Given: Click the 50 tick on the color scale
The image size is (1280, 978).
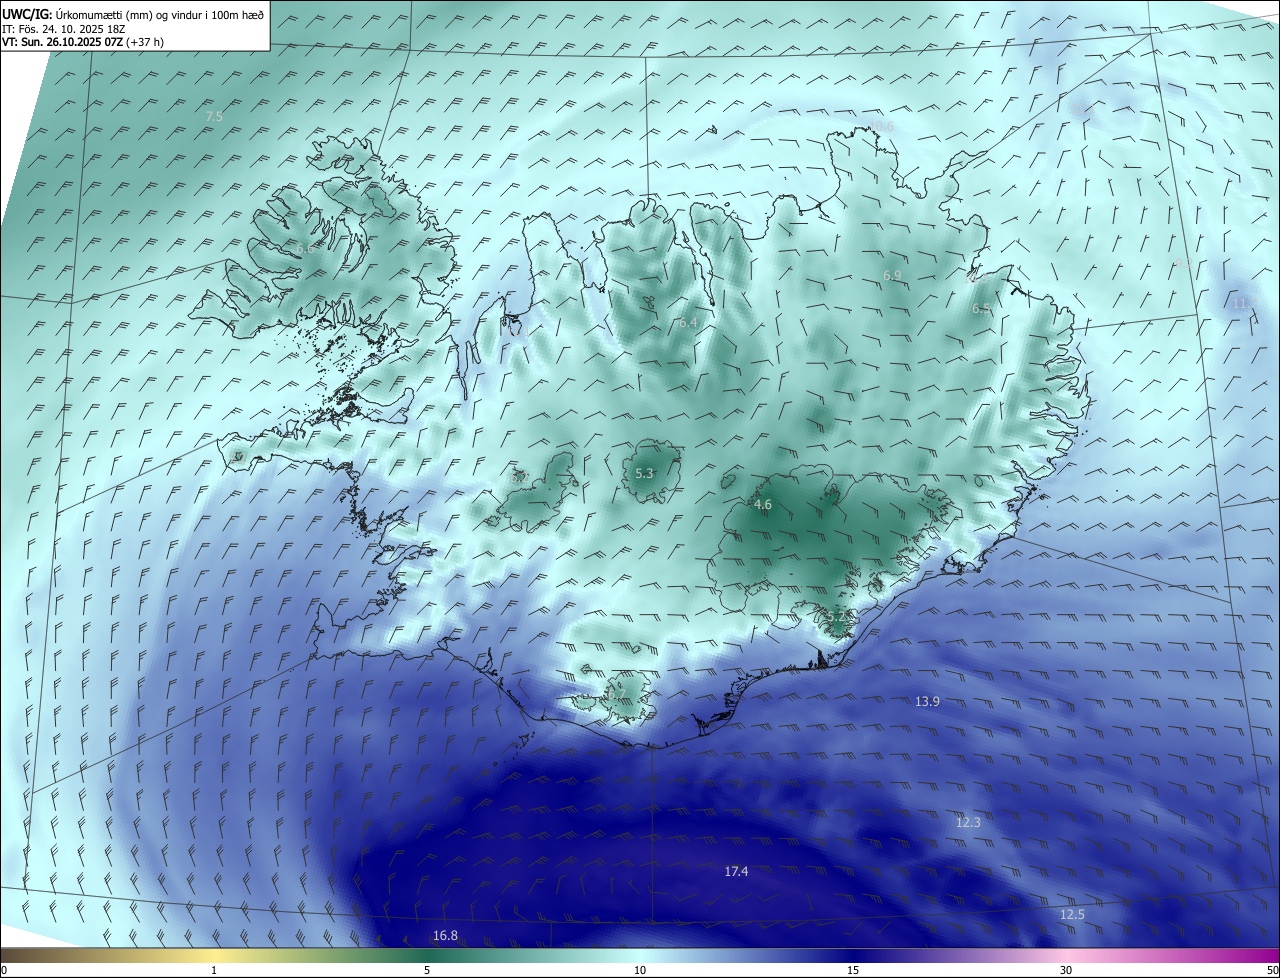Looking at the screenshot, I should 1272,970.
